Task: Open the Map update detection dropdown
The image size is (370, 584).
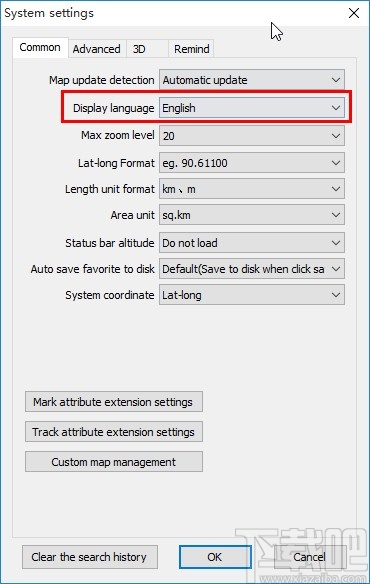Action: coord(252,80)
